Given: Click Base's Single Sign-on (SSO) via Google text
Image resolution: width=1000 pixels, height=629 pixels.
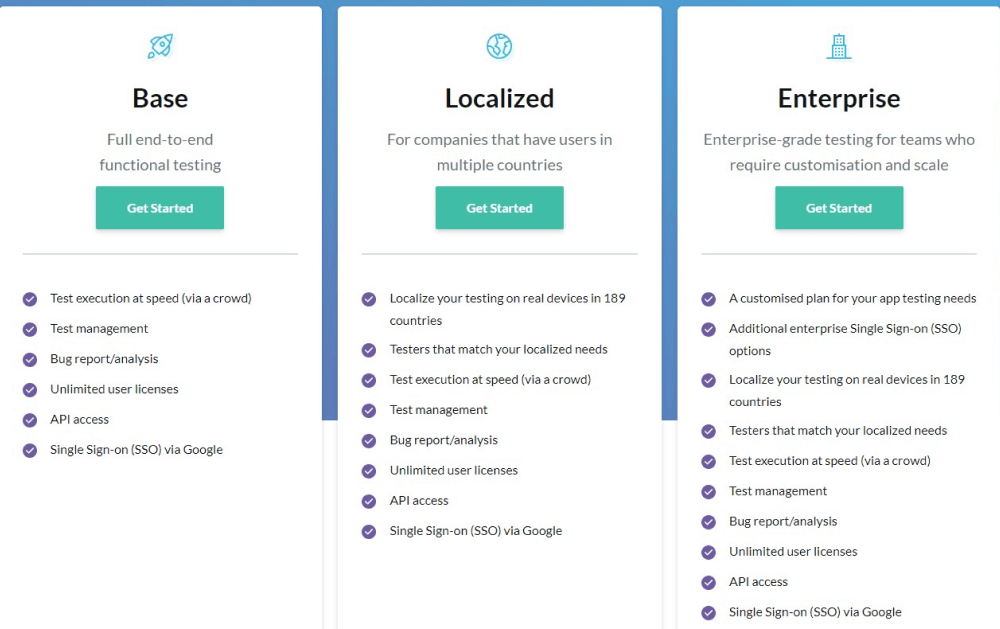Looking at the screenshot, I should pyautogui.click(x=136, y=450).
